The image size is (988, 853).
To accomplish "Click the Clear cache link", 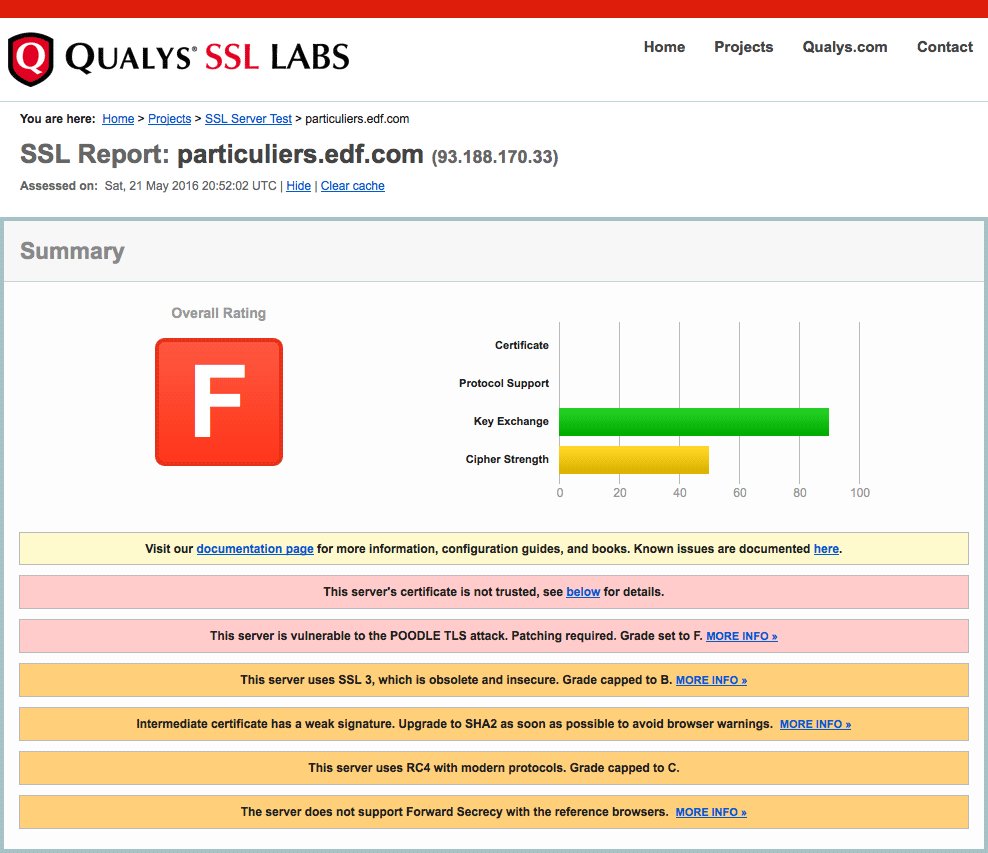I will click(352, 186).
